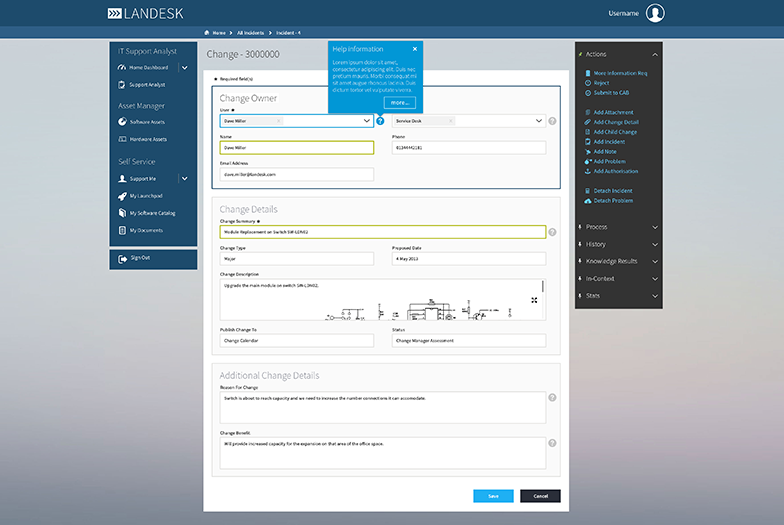Click the Add Note action icon
784x525 pixels.
587,152
